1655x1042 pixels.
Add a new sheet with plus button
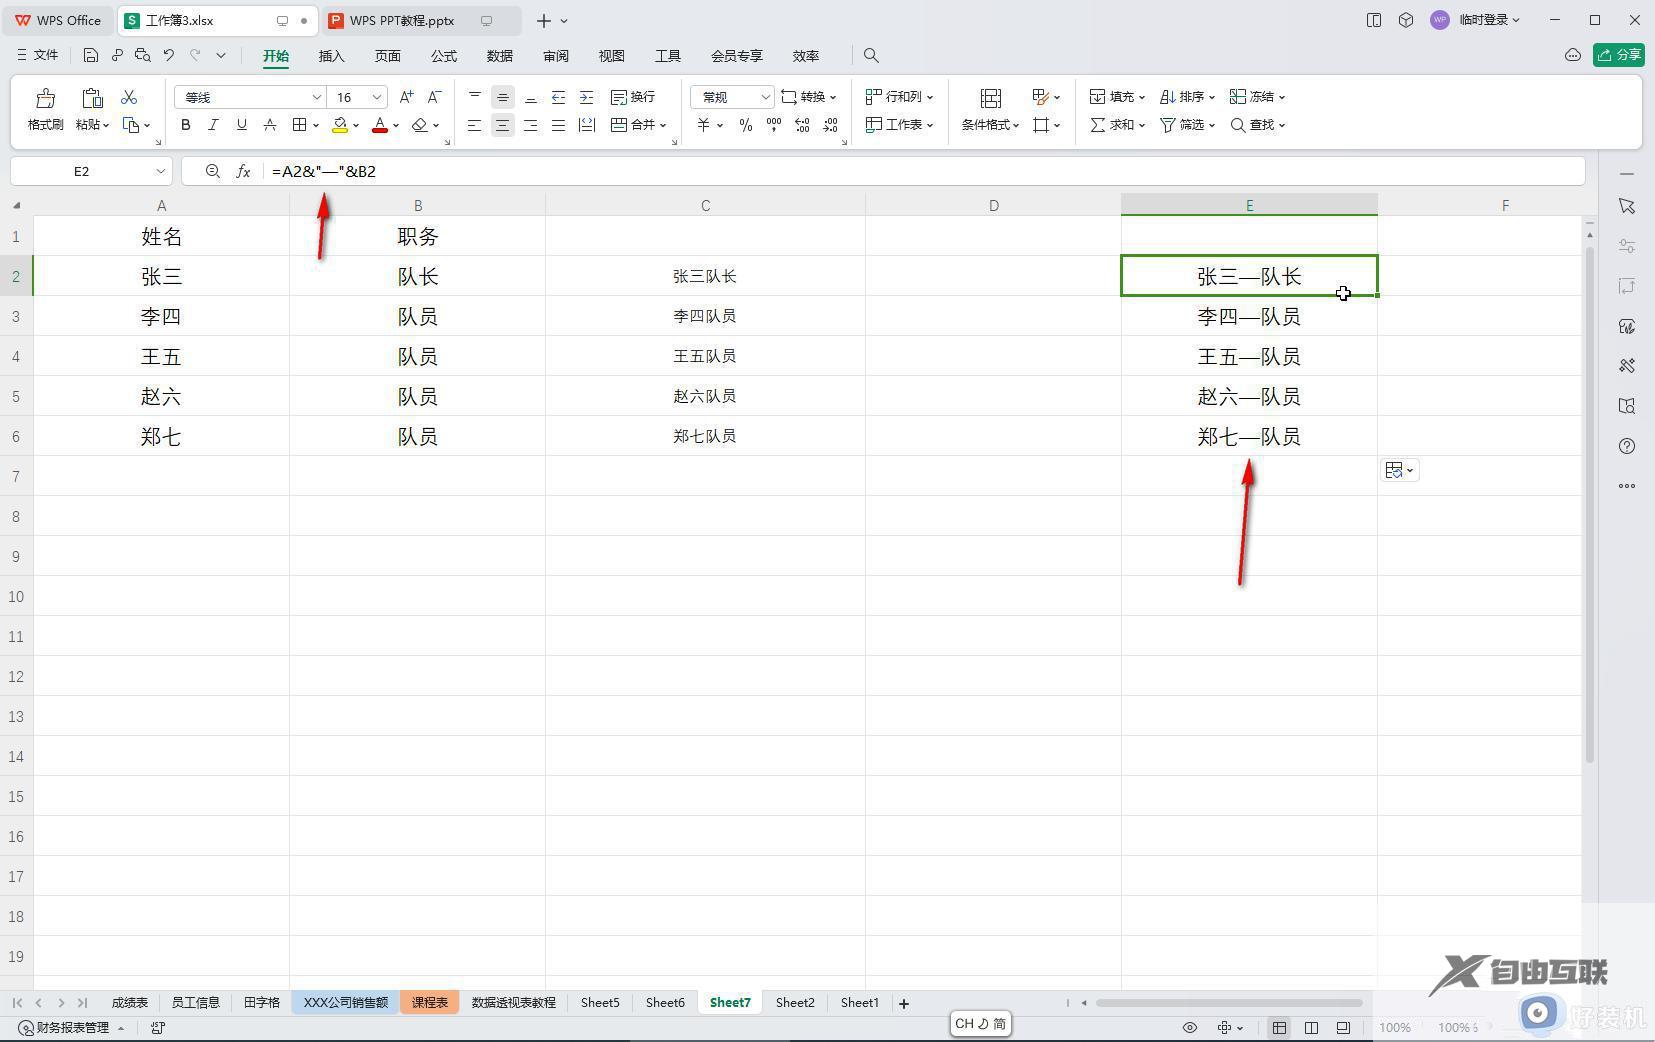click(x=904, y=1003)
